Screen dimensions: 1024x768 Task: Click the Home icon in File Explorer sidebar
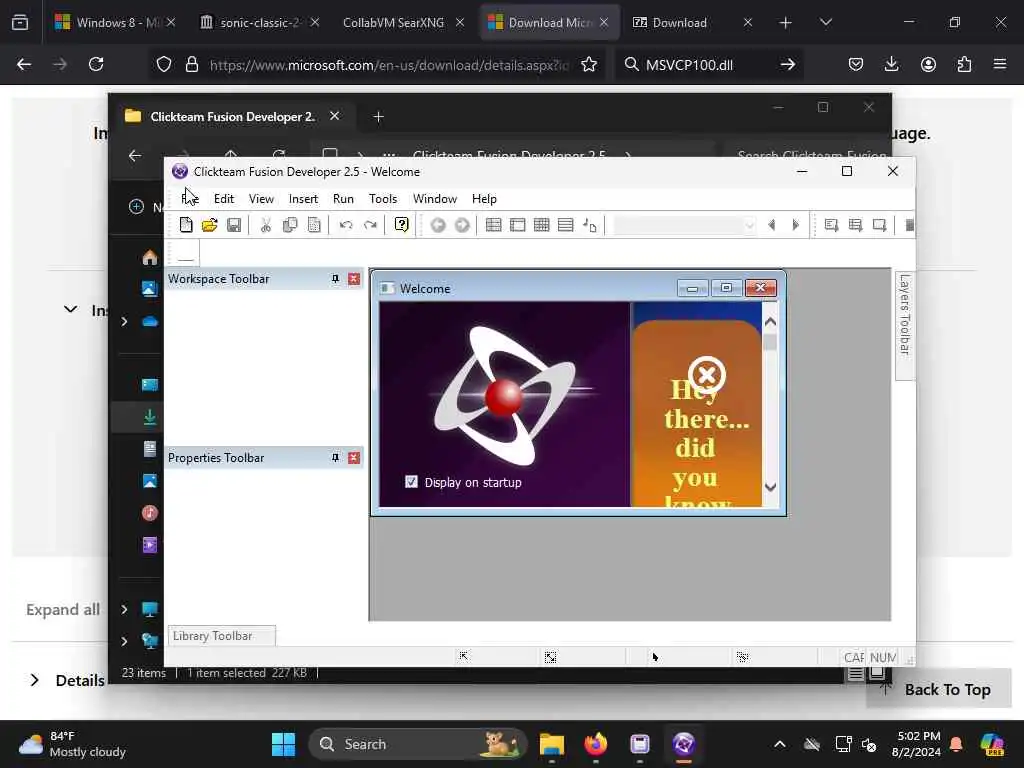coord(150,257)
